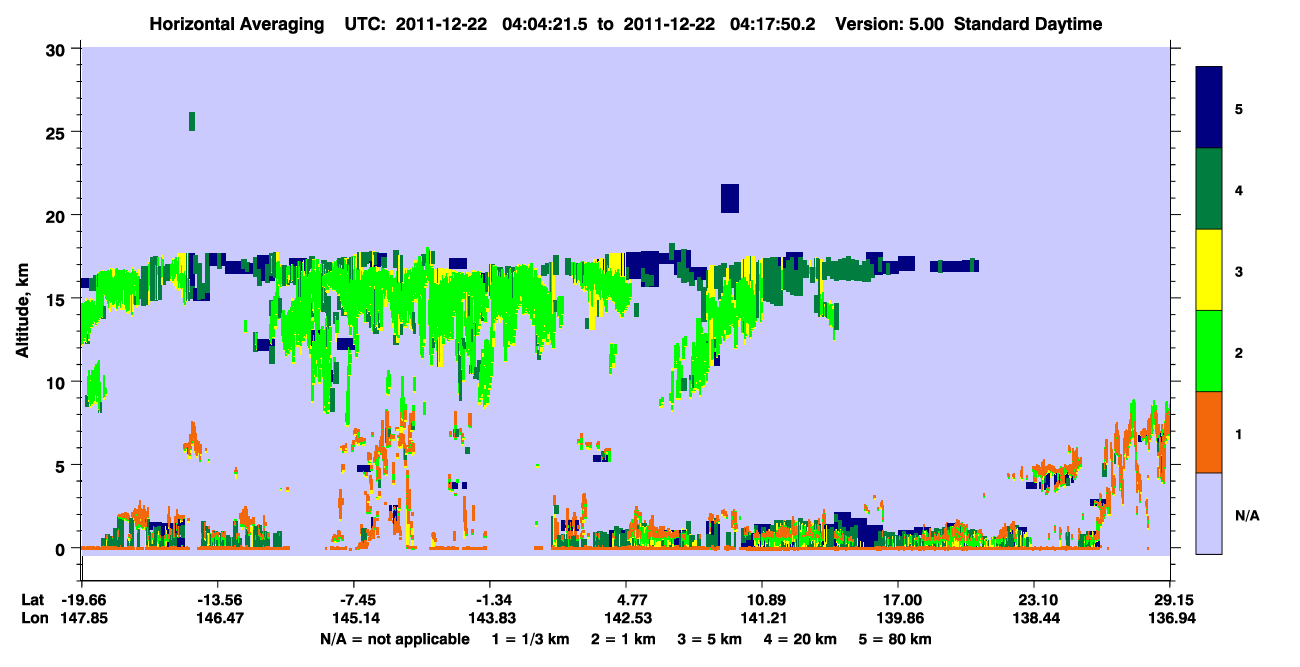Click the y-axis tick label 25
This screenshot has width=1300, height=667.
[x=57, y=132]
